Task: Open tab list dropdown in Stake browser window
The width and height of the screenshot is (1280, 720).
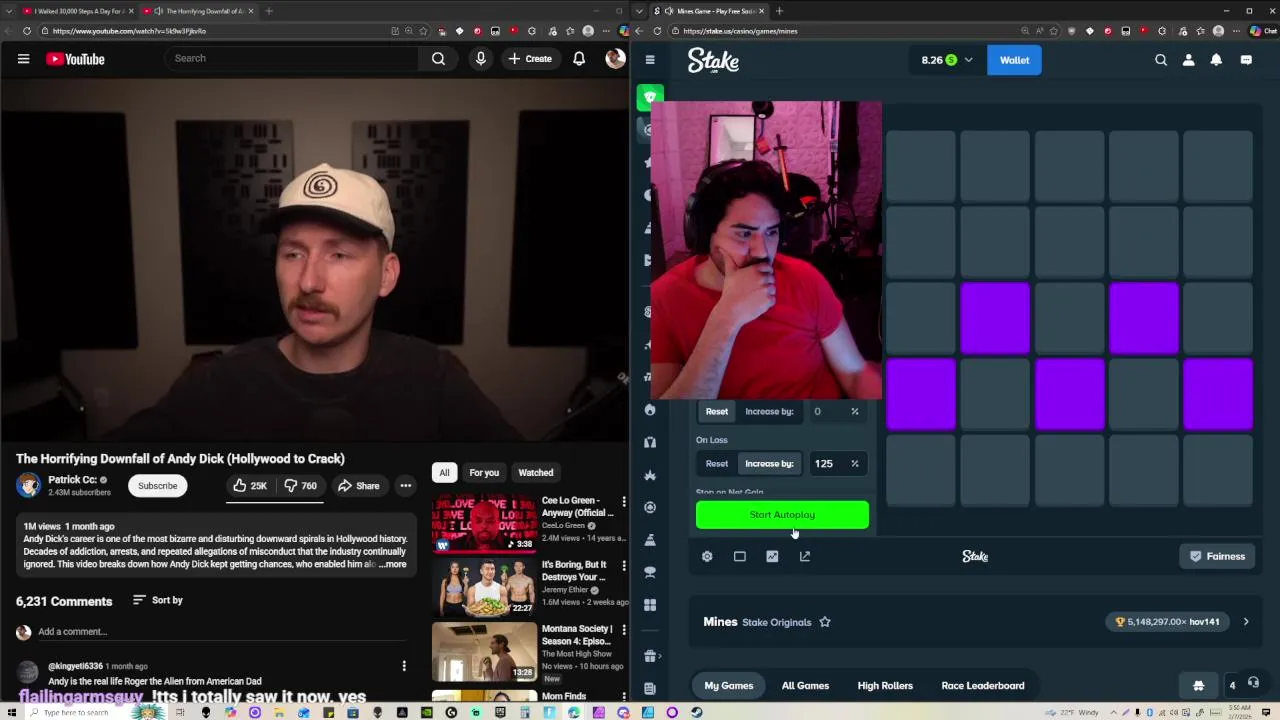Action: coord(640,11)
